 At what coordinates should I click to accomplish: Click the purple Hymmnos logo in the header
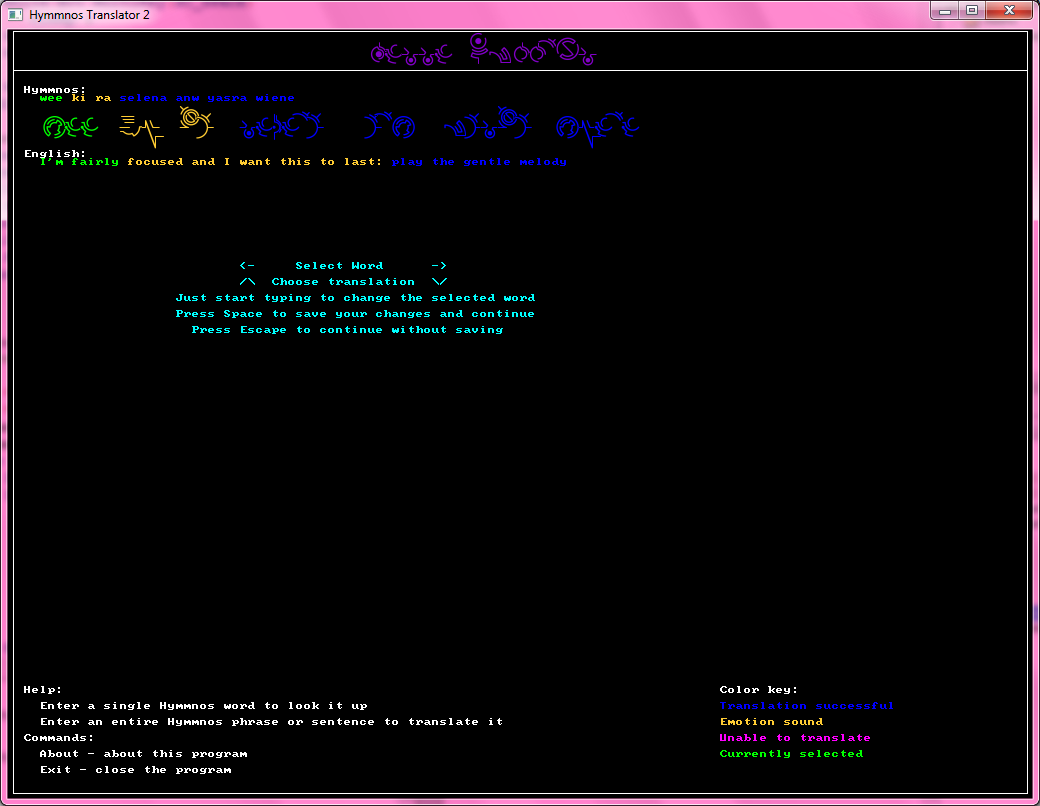pos(483,51)
